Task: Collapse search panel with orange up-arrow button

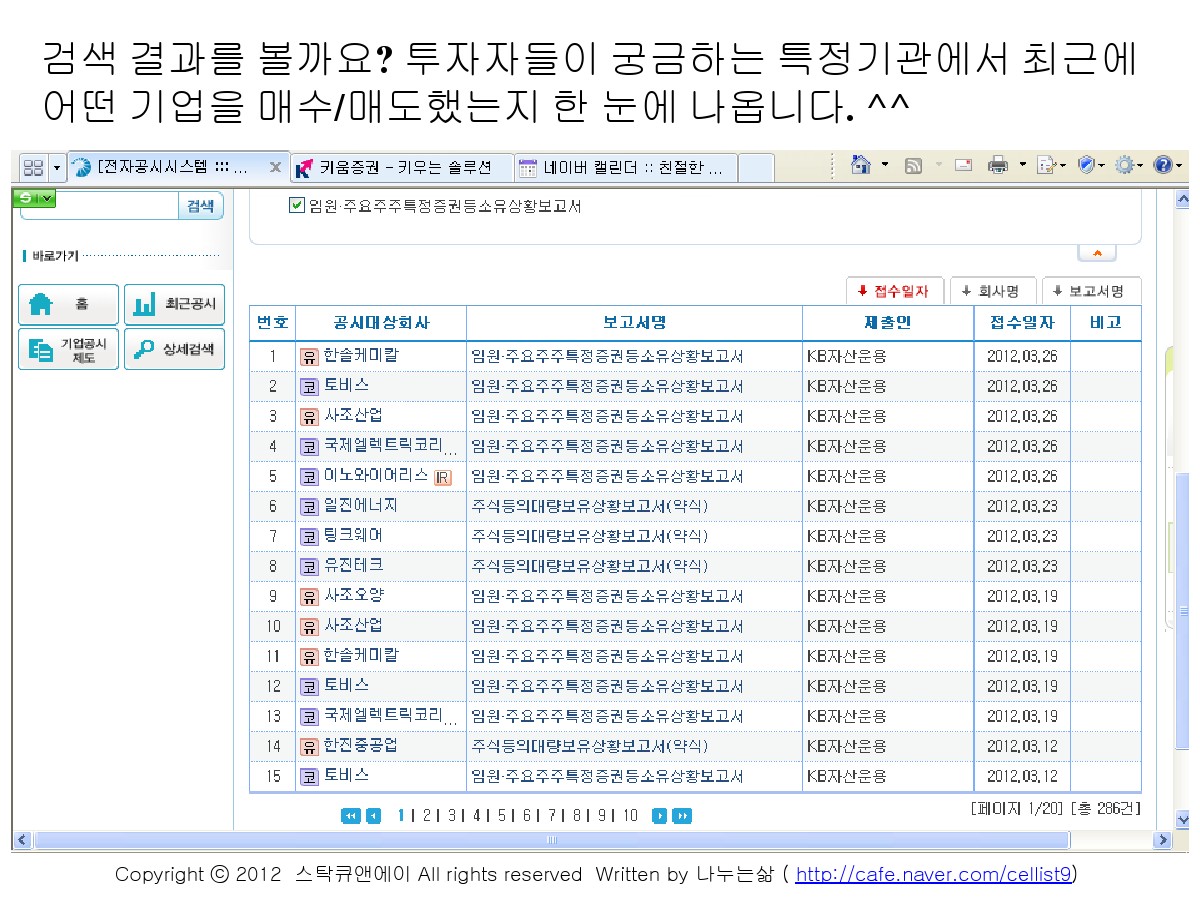Action: pos(1097,254)
